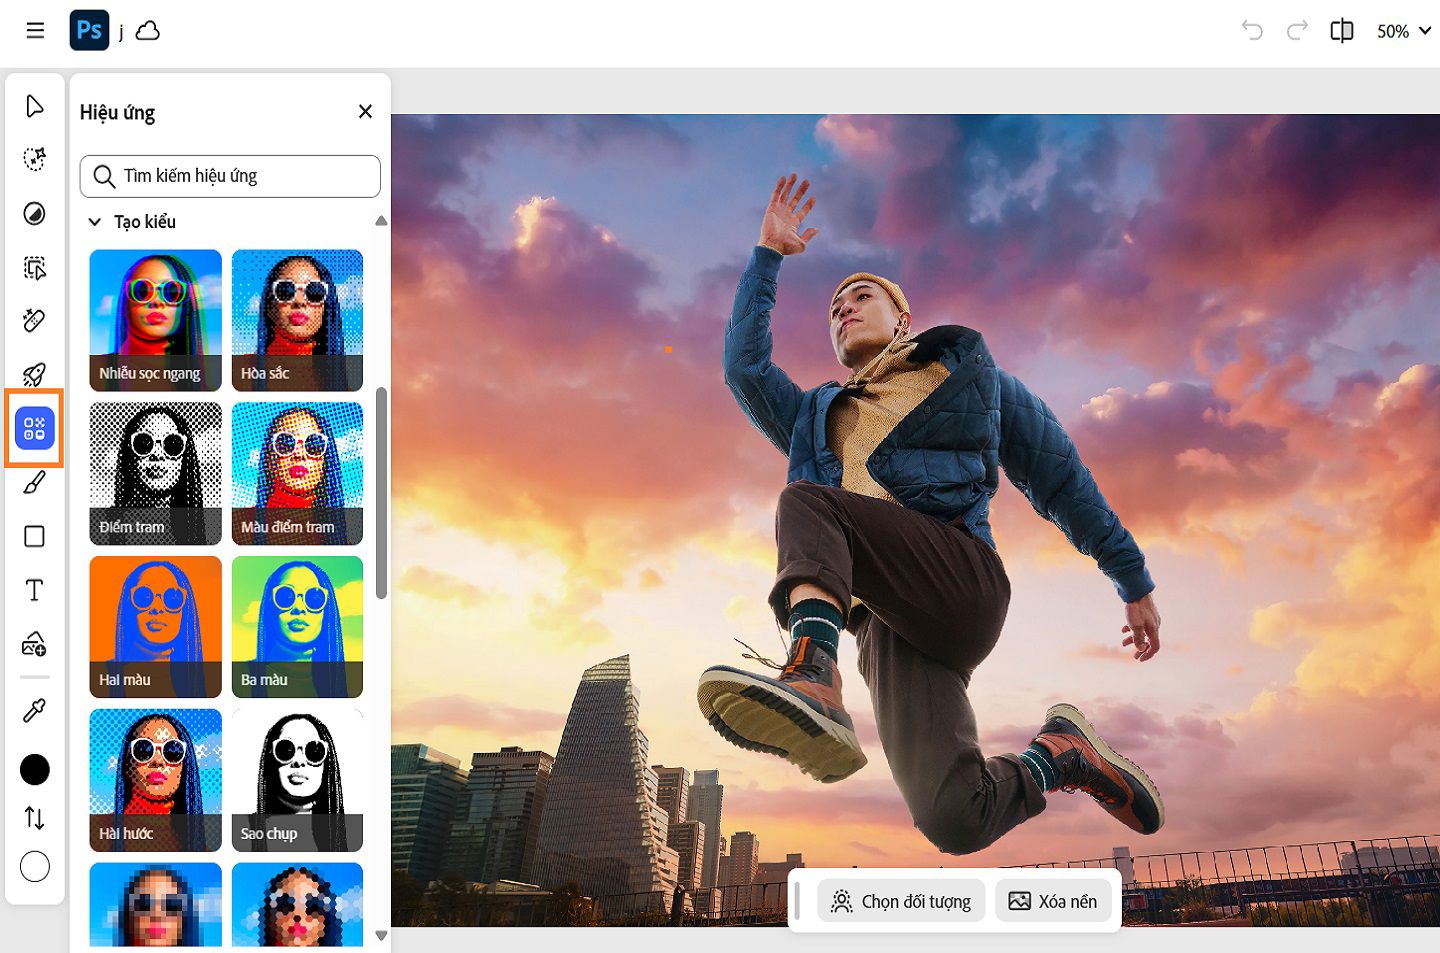This screenshot has height=953, width=1440.
Task: Click the effects list scroll down arrow
Action: (x=381, y=936)
